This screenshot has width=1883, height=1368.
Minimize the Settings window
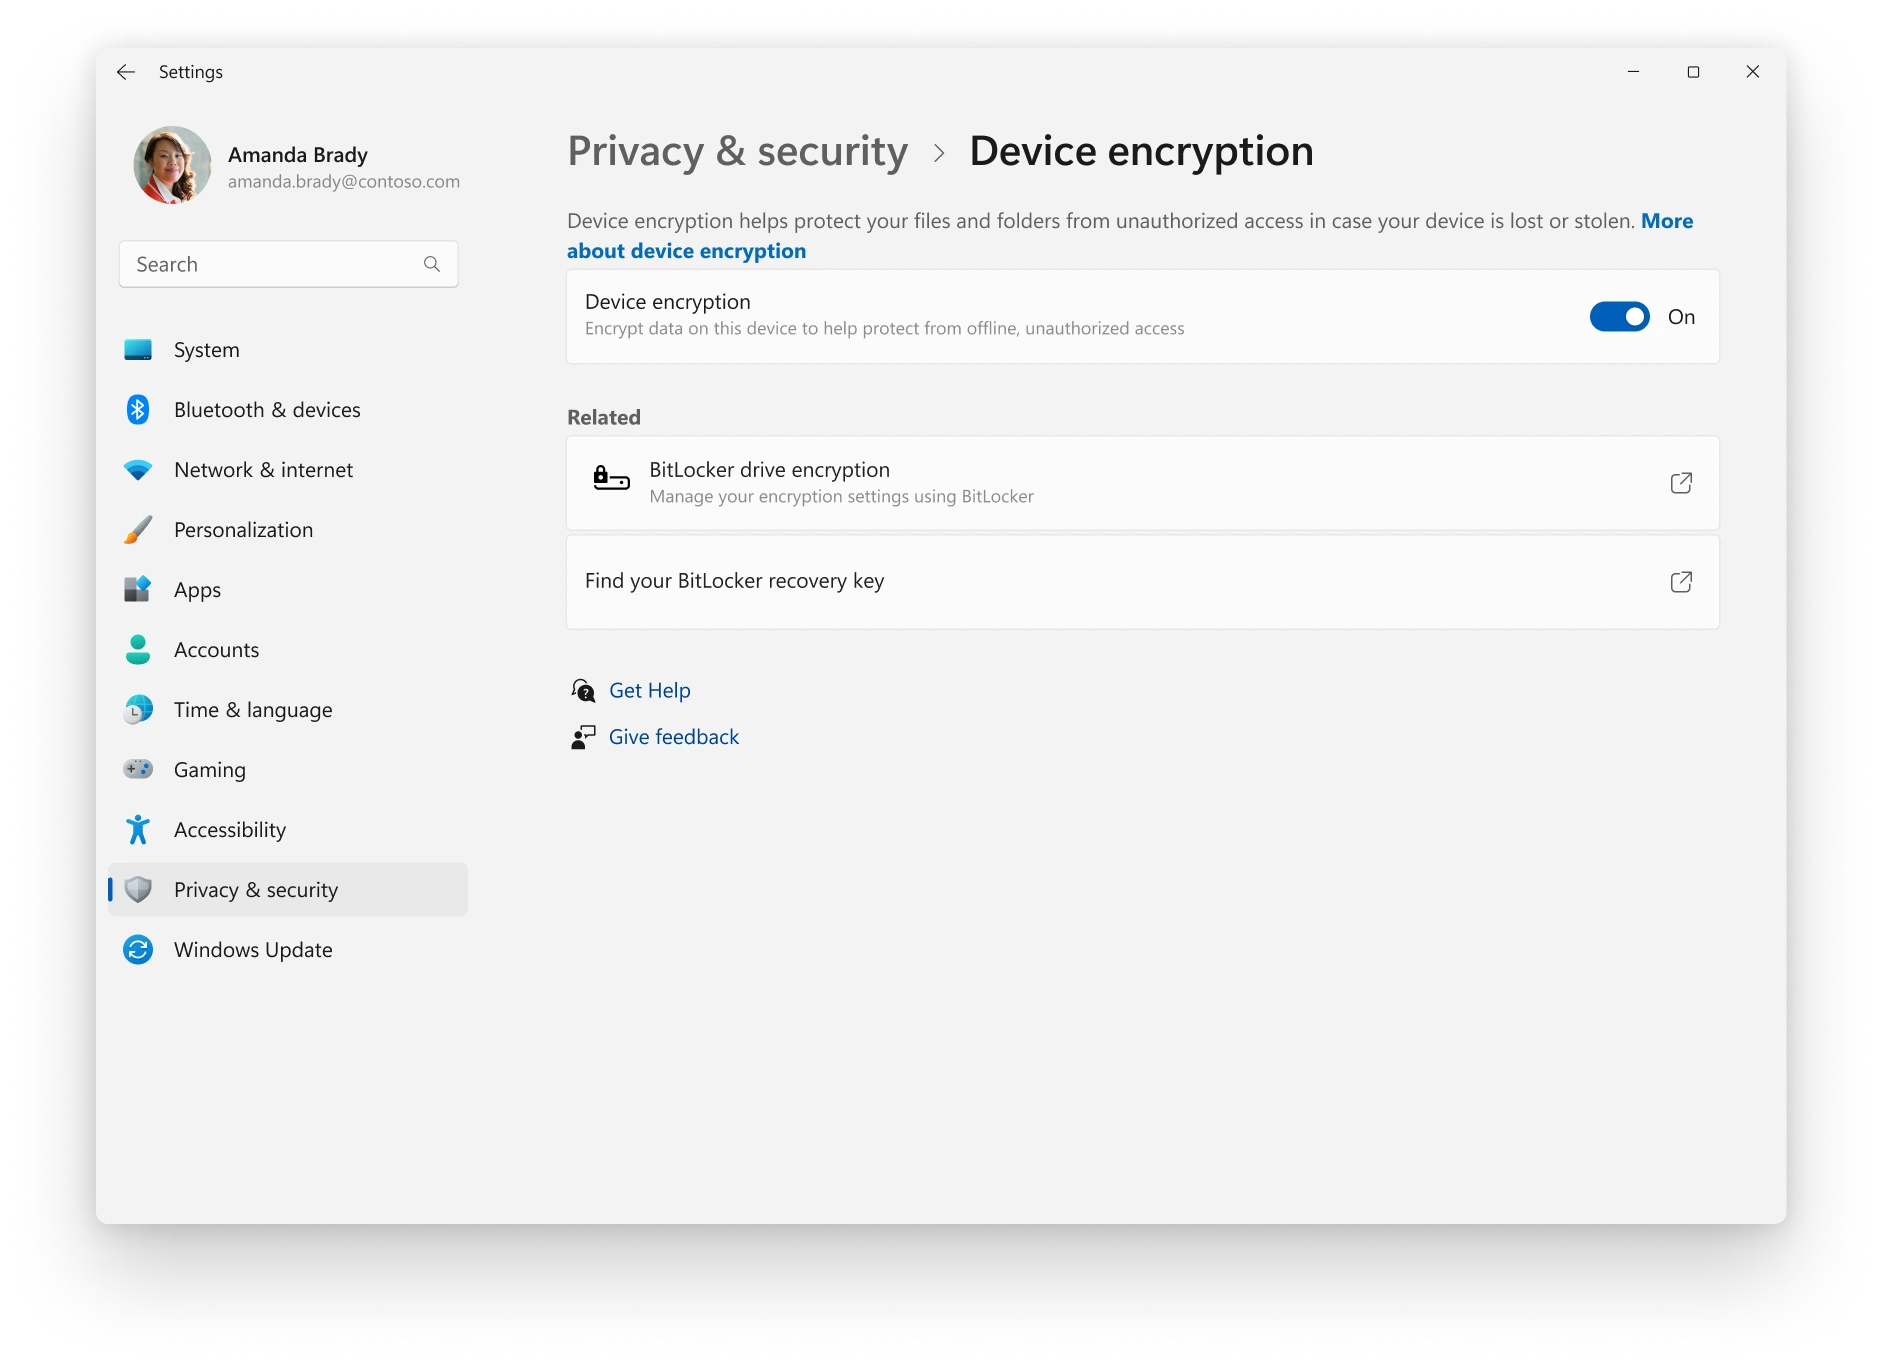click(x=1633, y=72)
